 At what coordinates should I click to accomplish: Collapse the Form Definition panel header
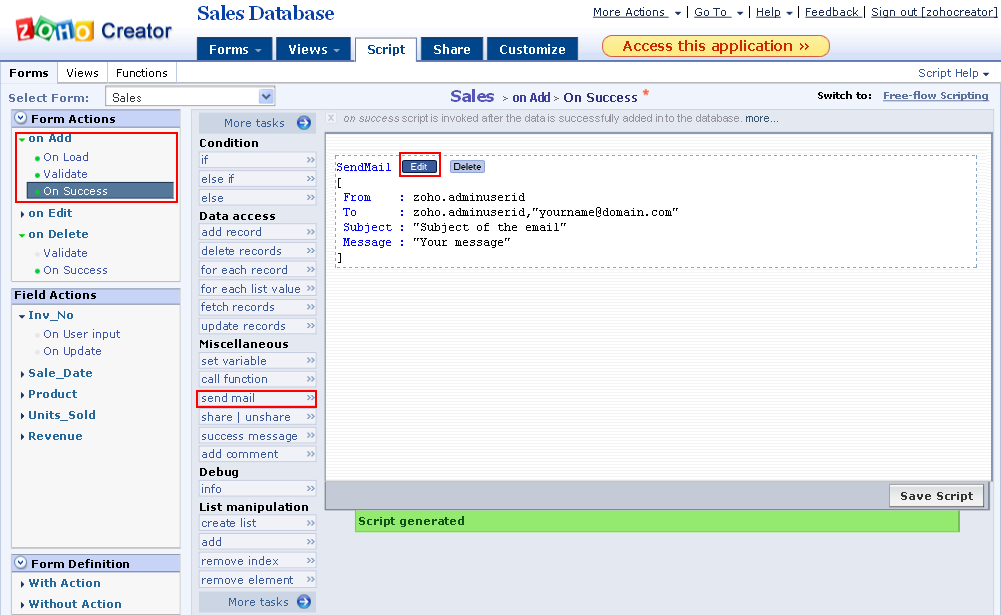pos(21,564)
